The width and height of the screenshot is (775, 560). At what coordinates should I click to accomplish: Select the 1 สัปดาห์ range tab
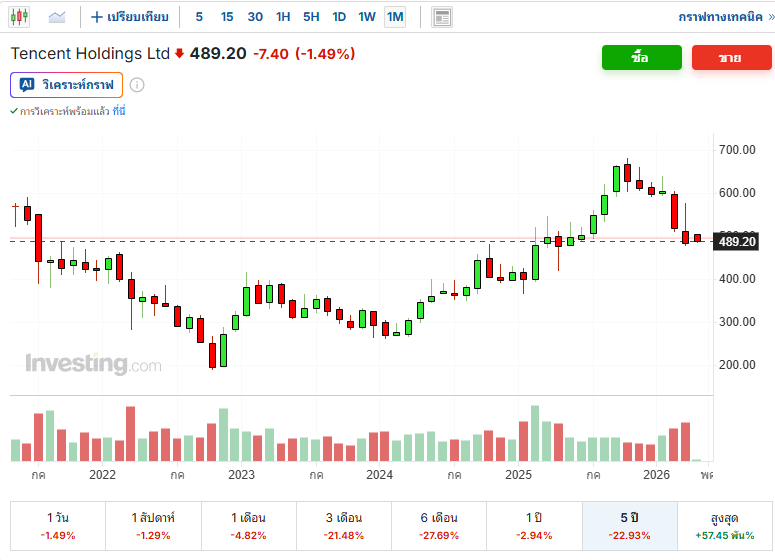point(153,526)
